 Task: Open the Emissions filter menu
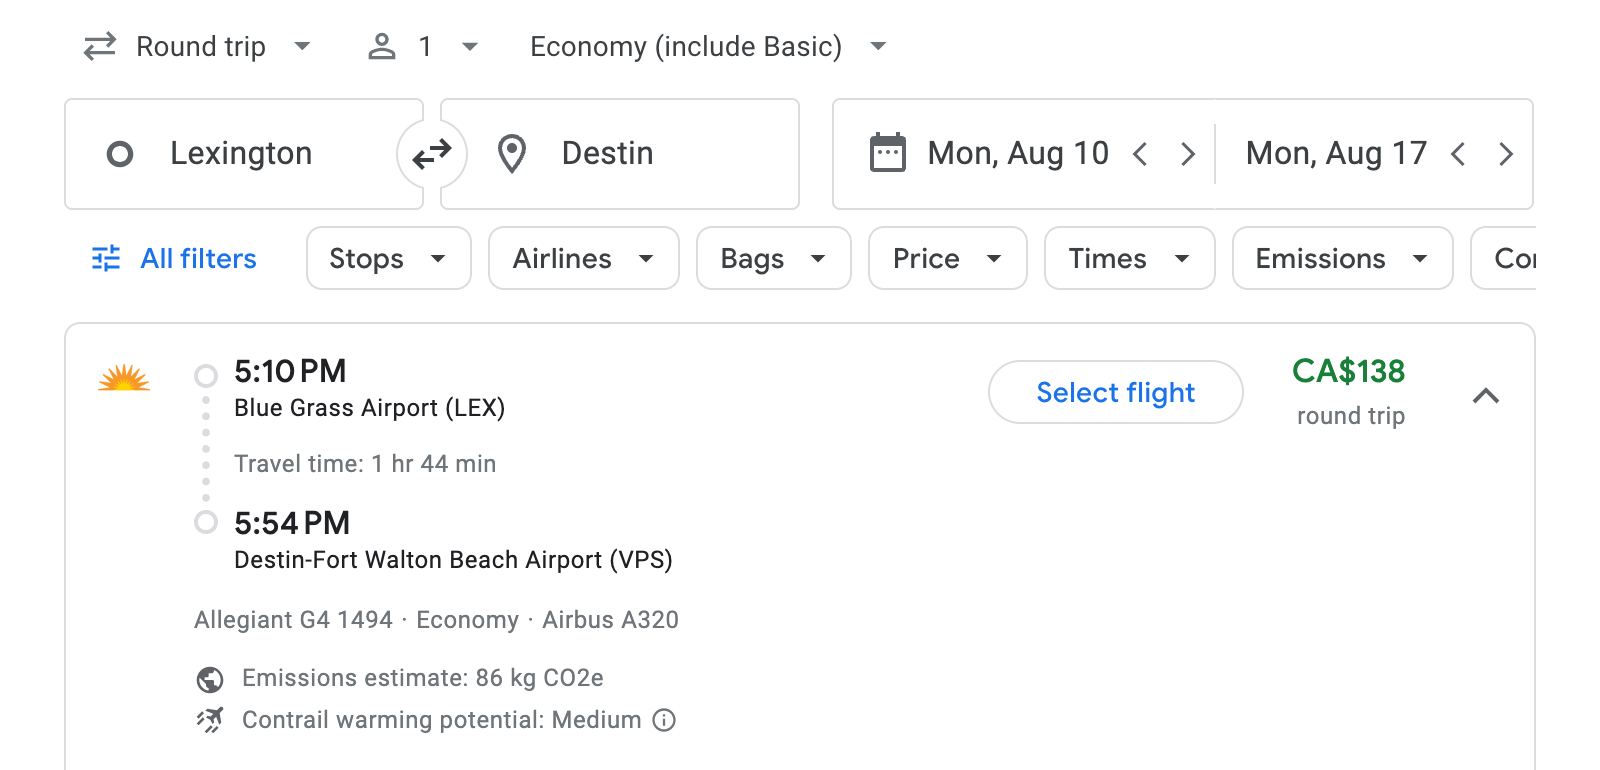coord(1341,258)
